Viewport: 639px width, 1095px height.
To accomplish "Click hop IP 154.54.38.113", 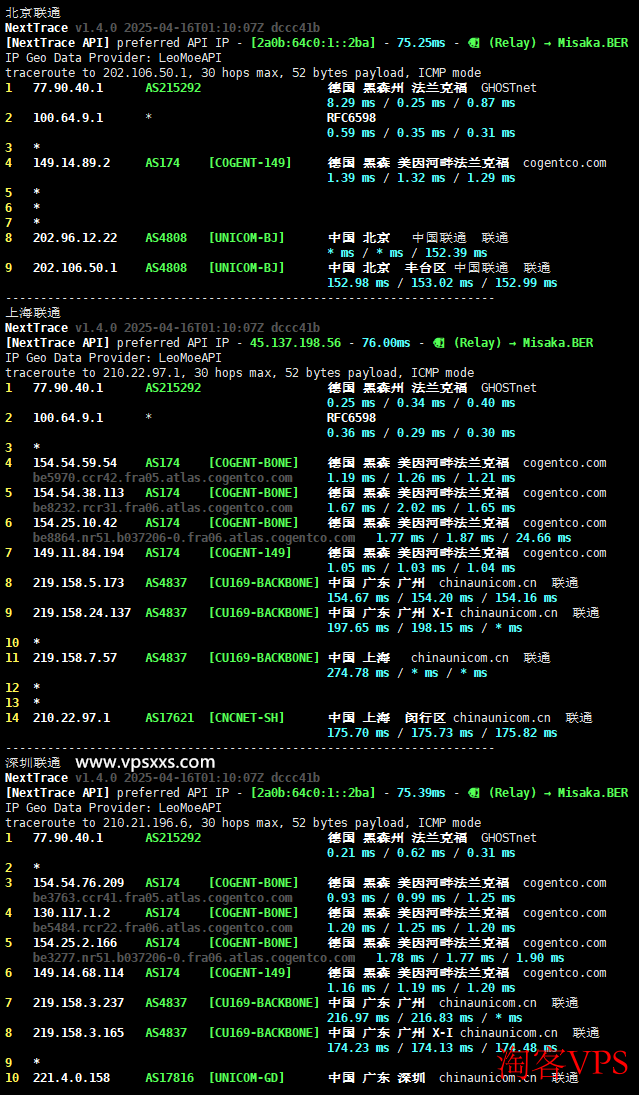I will [78, 492].
